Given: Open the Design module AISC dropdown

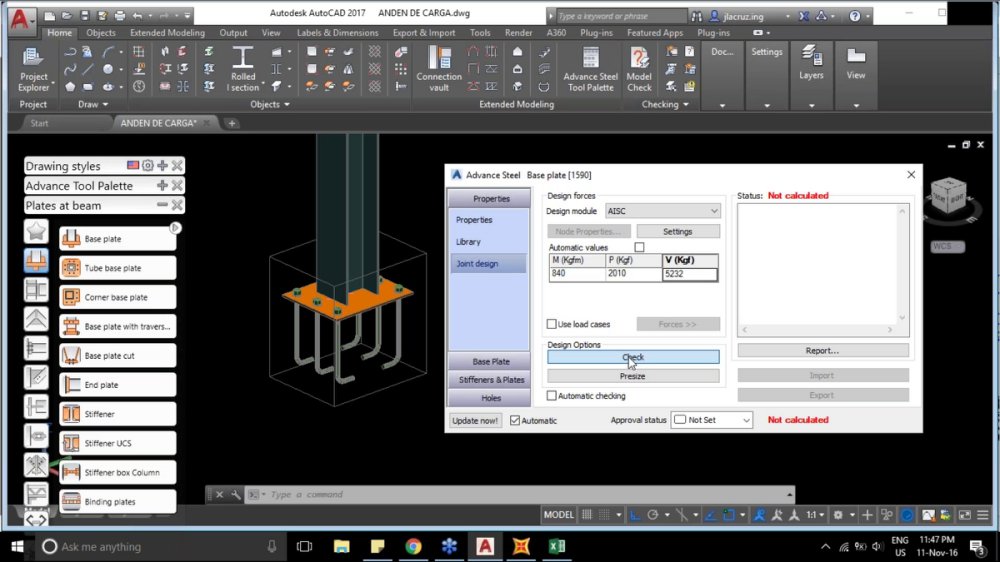Looking at the screenshot, I should [x=663, y=211].
